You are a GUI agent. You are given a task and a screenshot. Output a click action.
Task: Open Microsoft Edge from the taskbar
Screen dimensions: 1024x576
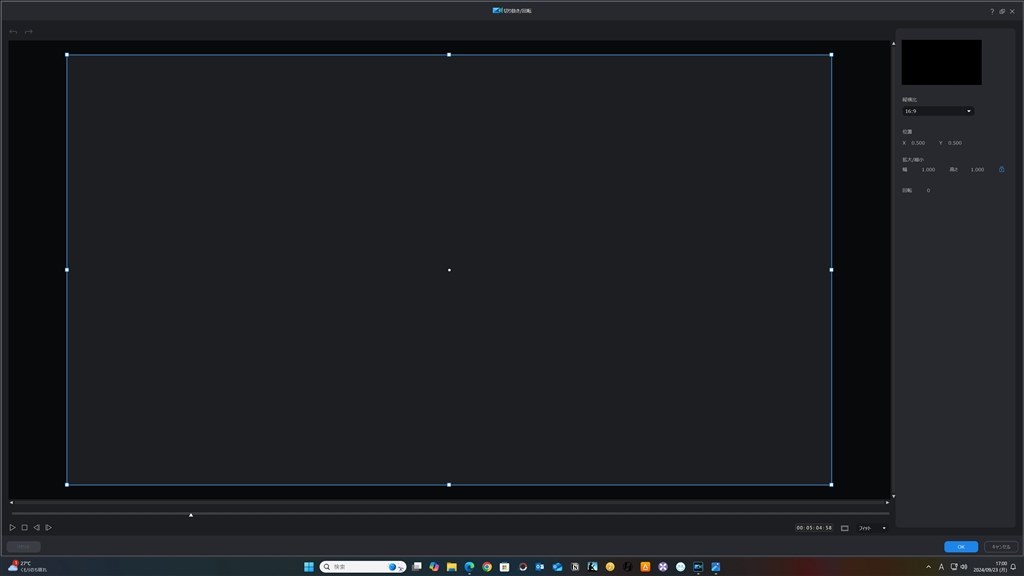point(469,567)
